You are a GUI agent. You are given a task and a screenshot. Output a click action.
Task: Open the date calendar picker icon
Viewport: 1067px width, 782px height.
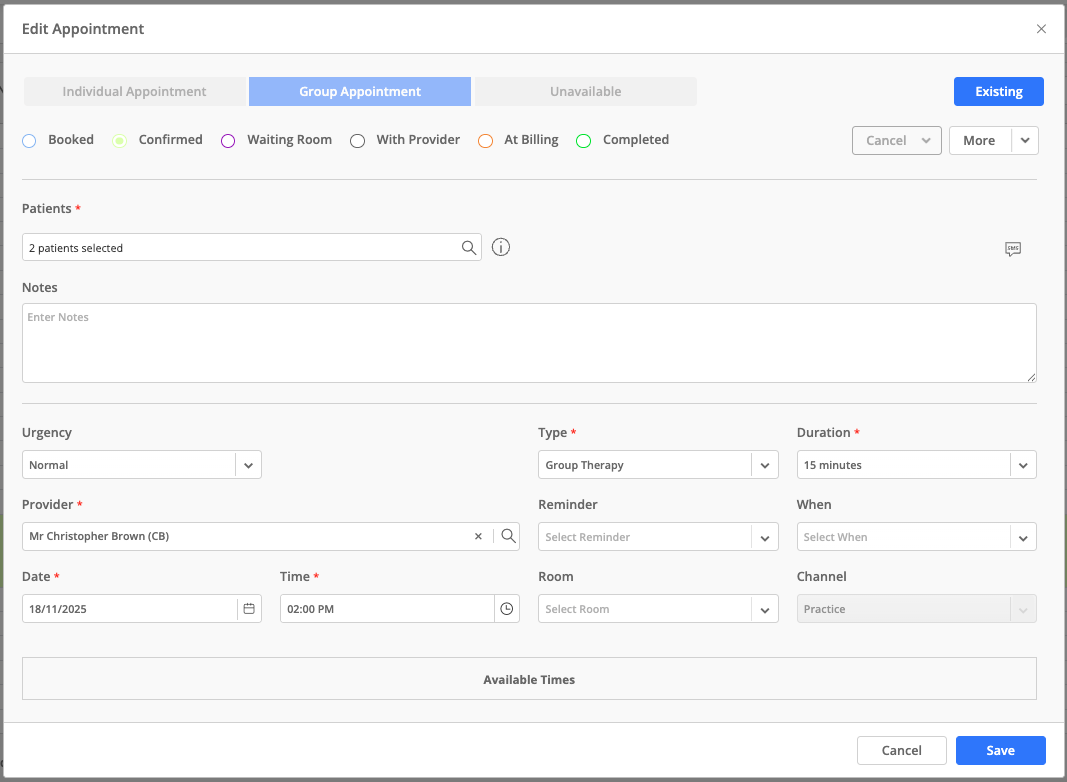tap(249, 609)
